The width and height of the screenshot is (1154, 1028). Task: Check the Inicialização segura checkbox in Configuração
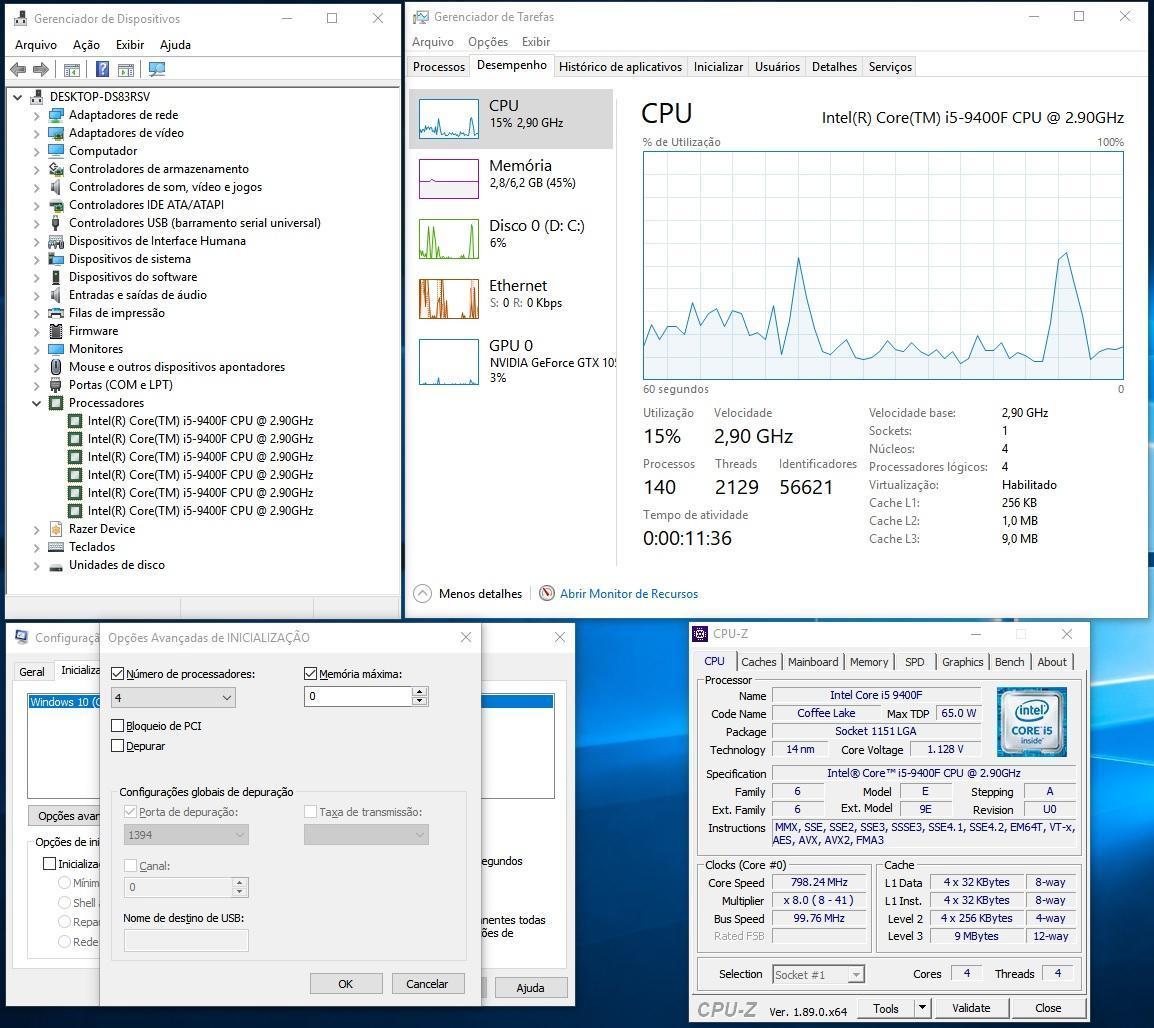coord(49,864)
